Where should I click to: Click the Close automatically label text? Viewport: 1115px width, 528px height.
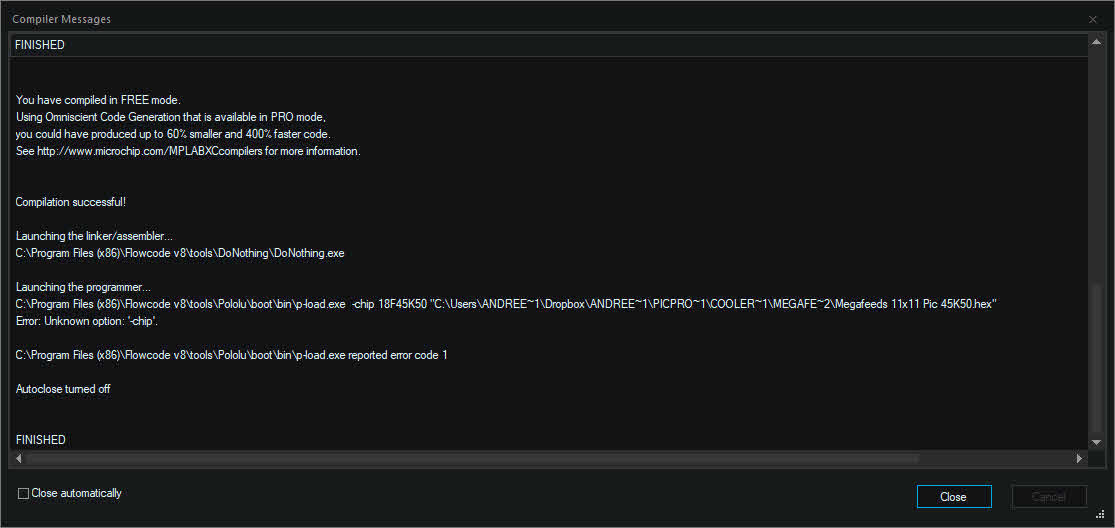click(77, 493)
